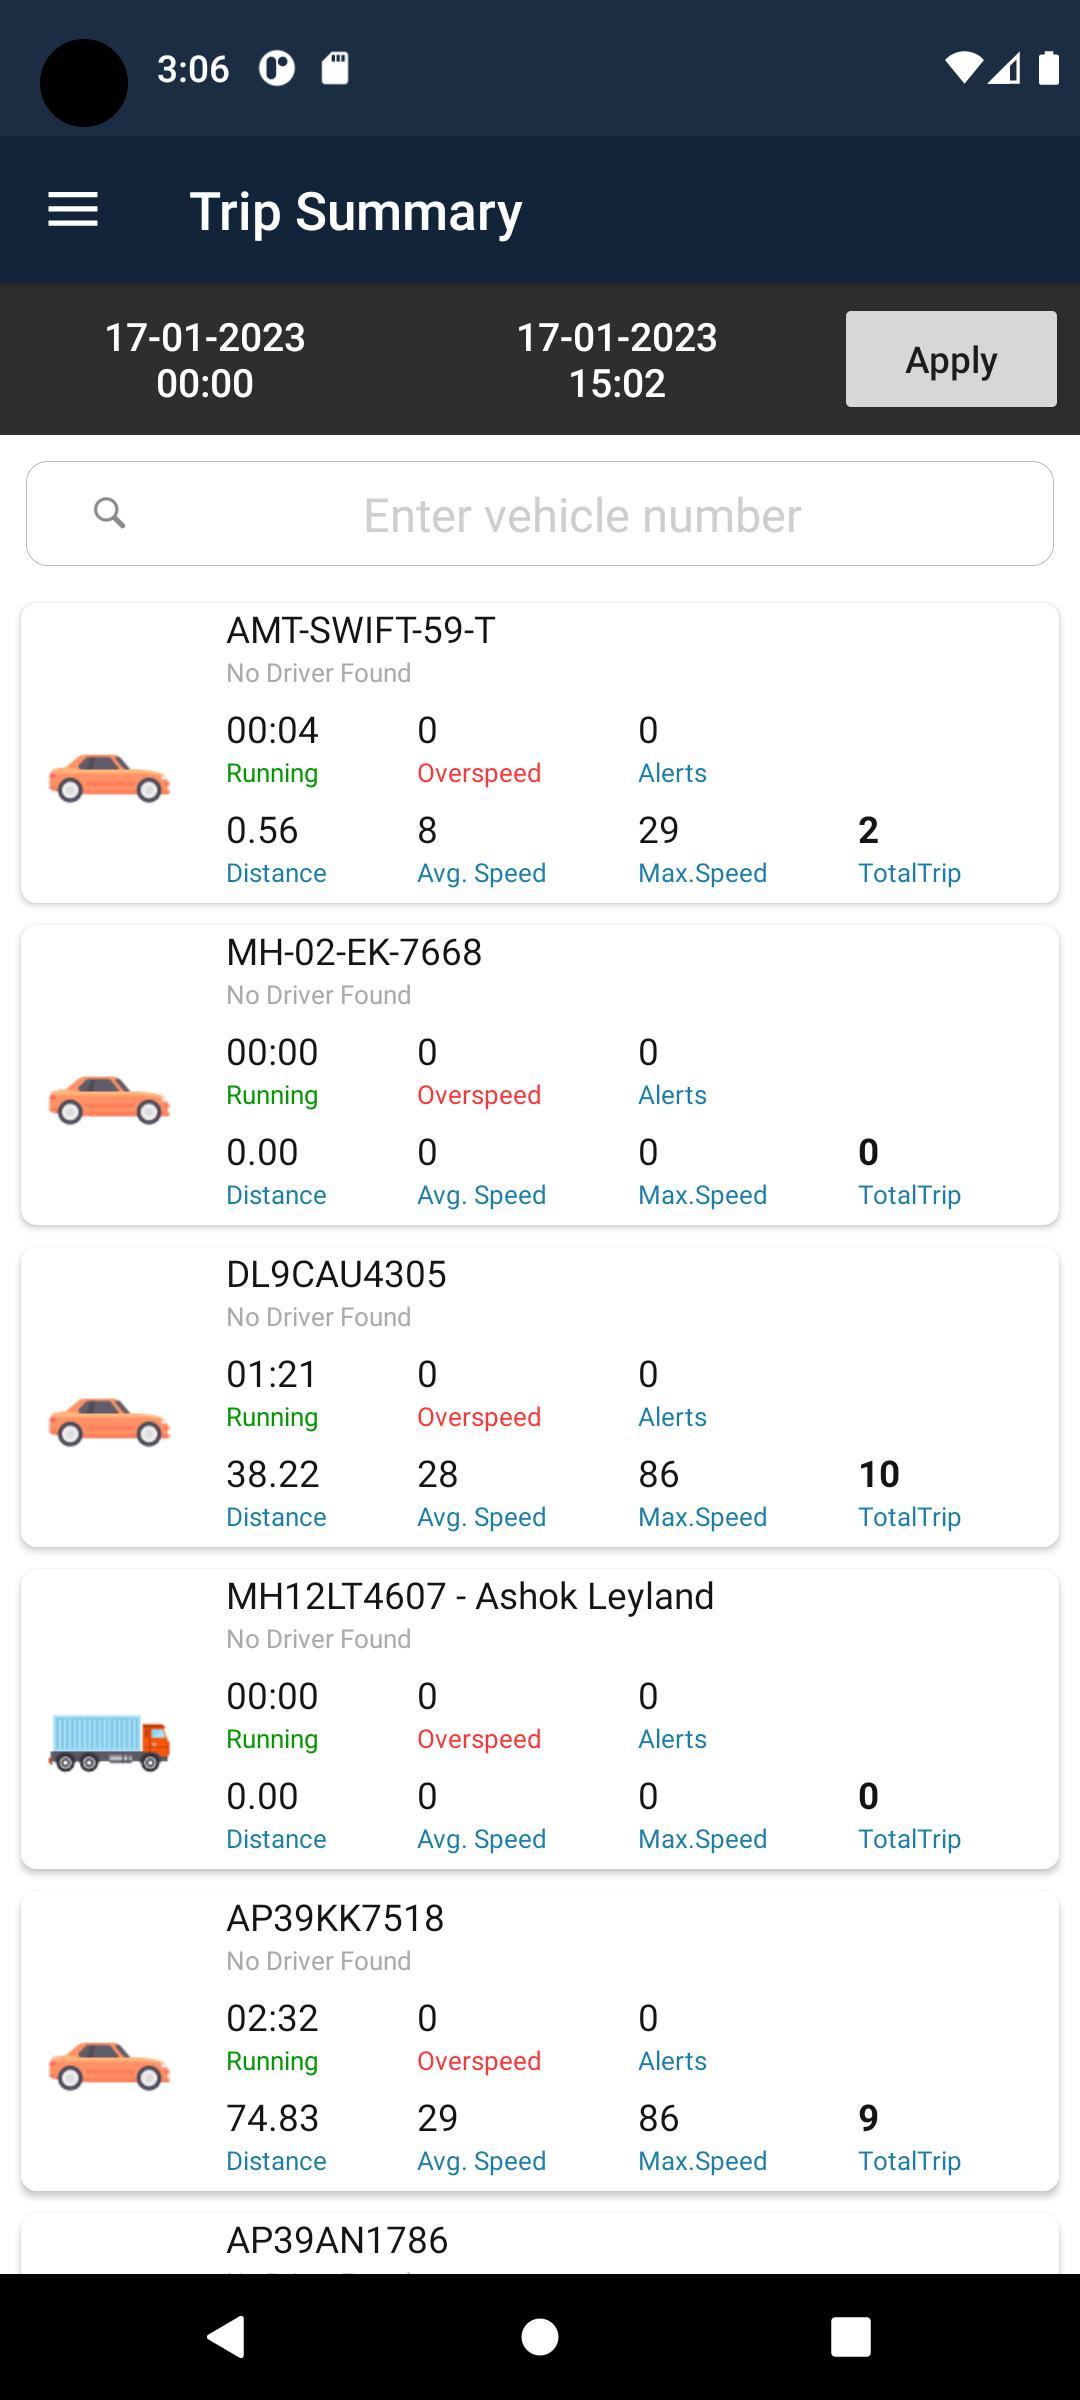Open the AMT-SWIFT-59-T trip title

click(x=361, y=631)
